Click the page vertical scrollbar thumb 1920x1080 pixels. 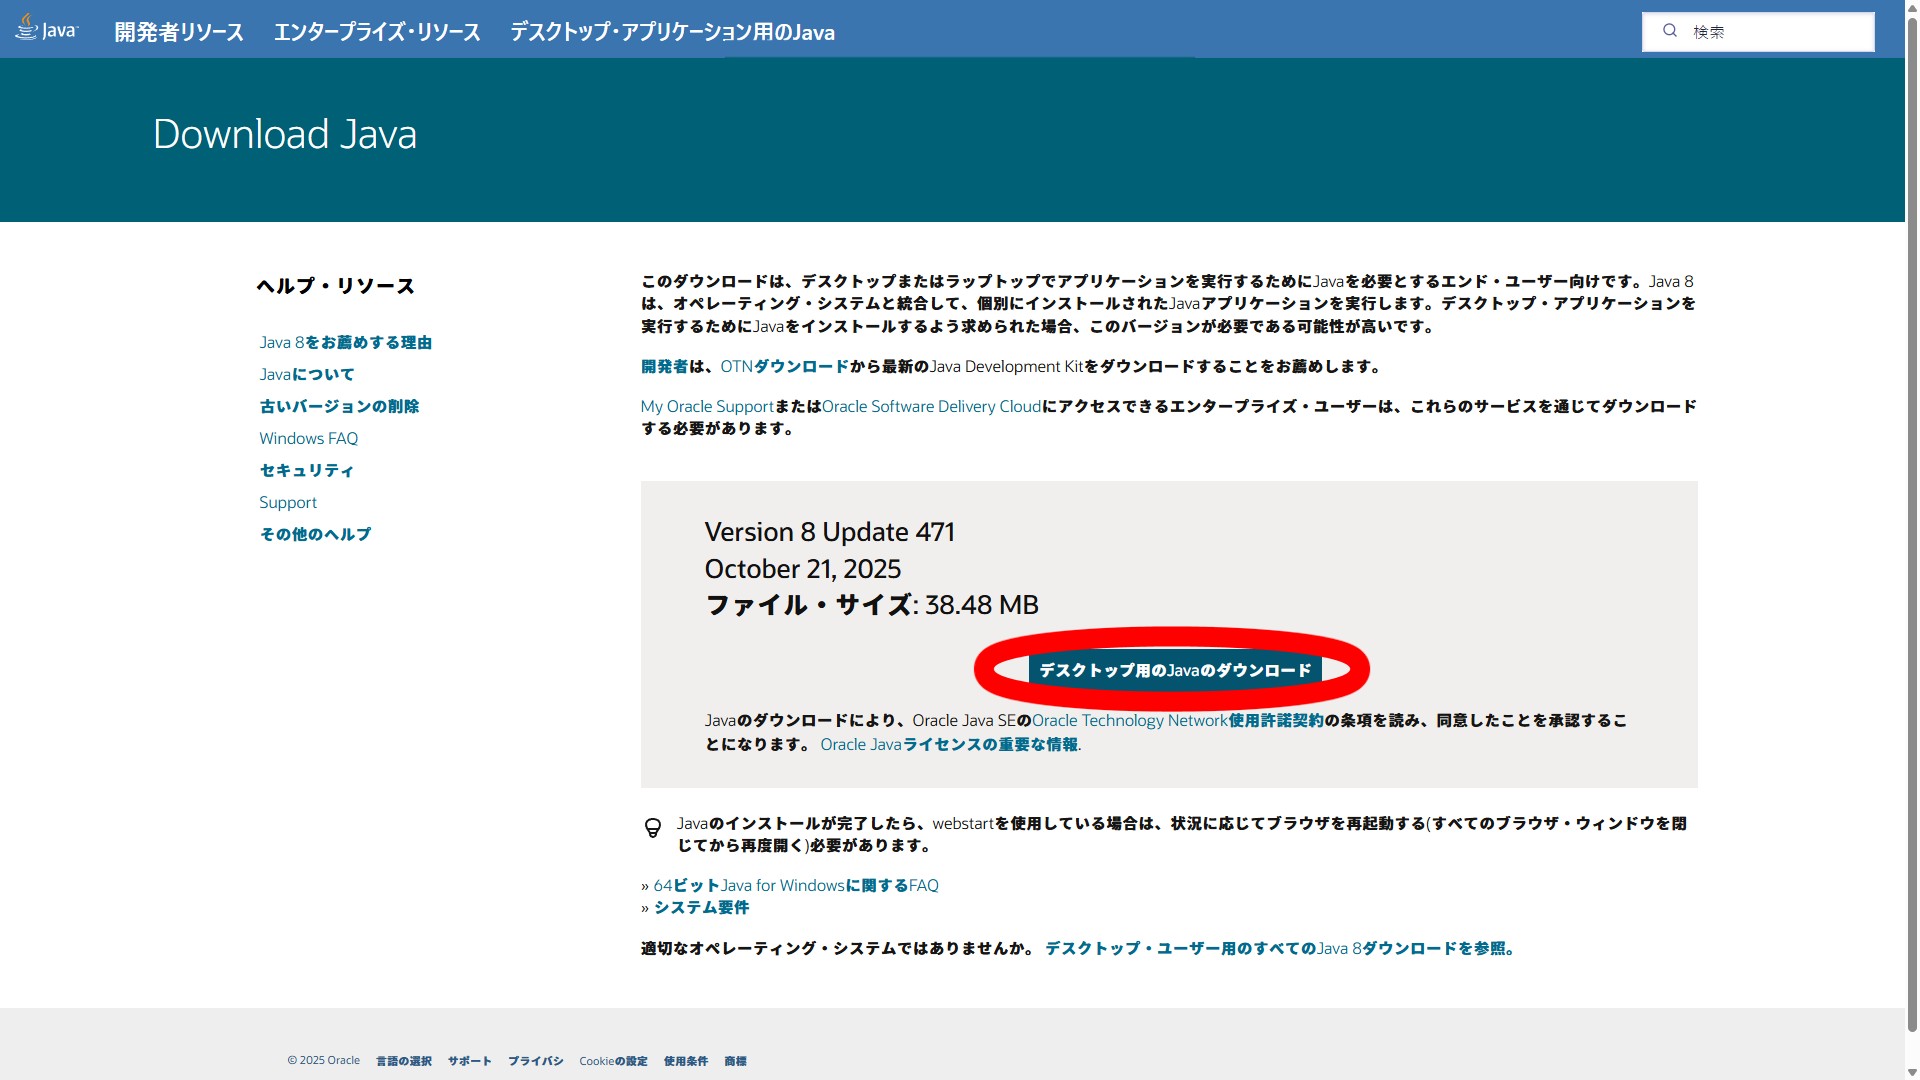(x=1912, y=525)
